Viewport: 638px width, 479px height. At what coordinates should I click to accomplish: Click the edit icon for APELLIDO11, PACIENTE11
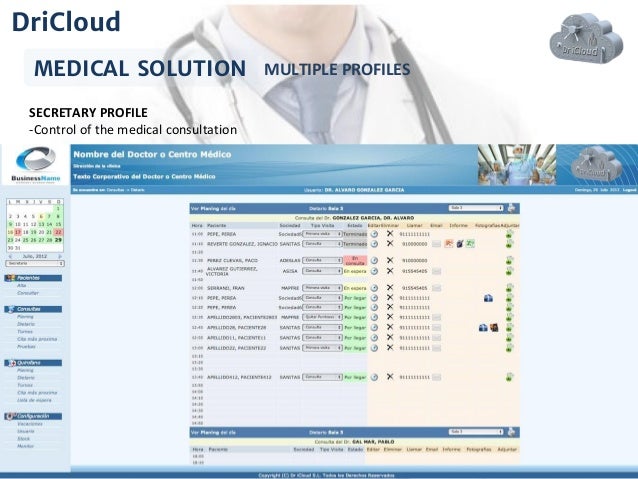coord(374,338)
